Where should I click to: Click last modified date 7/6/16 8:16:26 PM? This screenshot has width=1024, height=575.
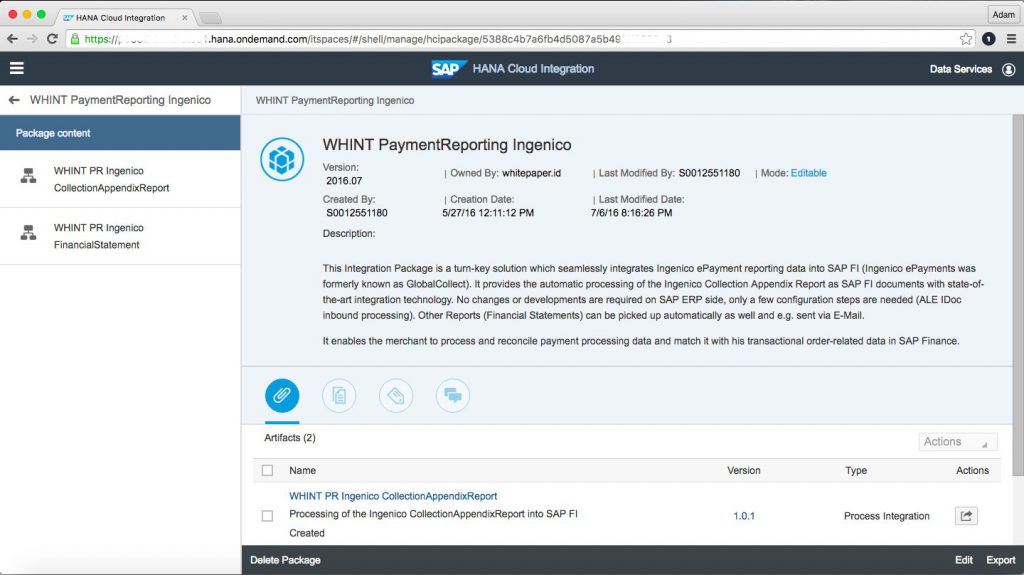(x=632, y=213)
